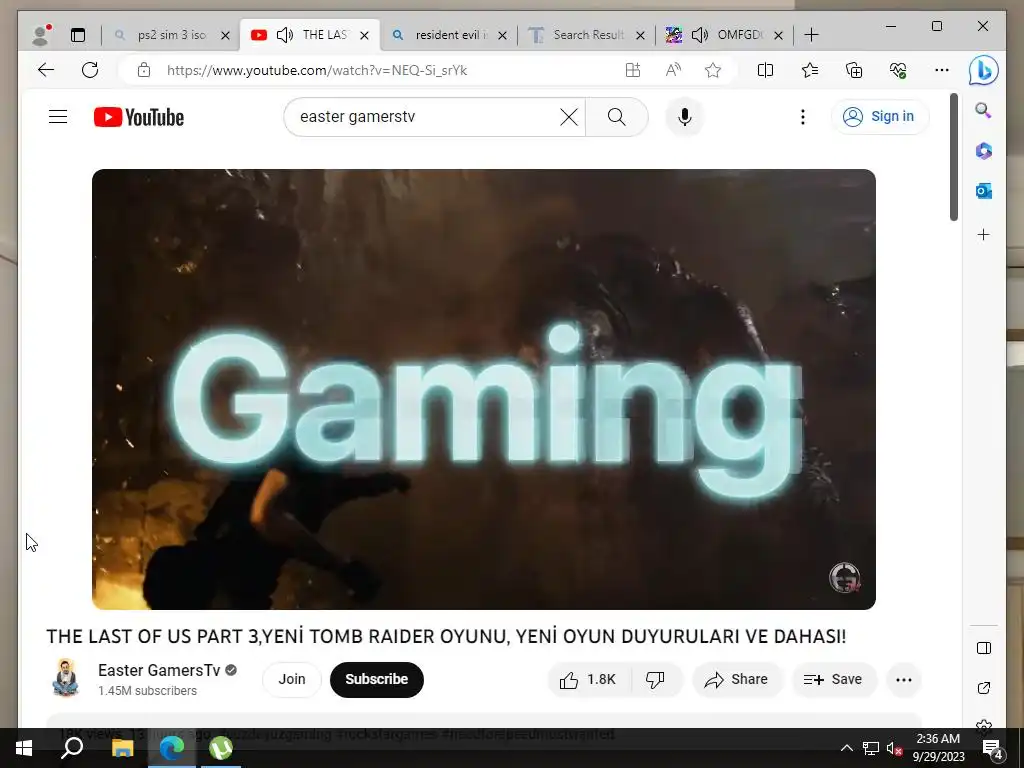Open Edge Settings and more menu
Image resolution: width=1024 pixels, height=768 pixels.
tap(942, 70)
